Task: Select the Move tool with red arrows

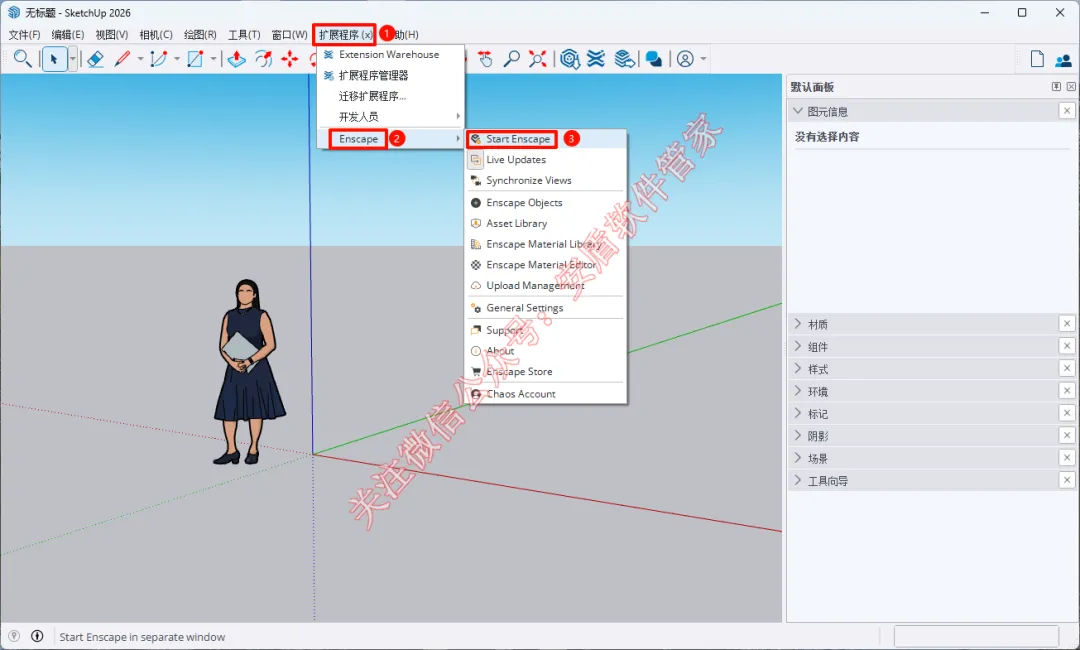Action: (290, 59)
